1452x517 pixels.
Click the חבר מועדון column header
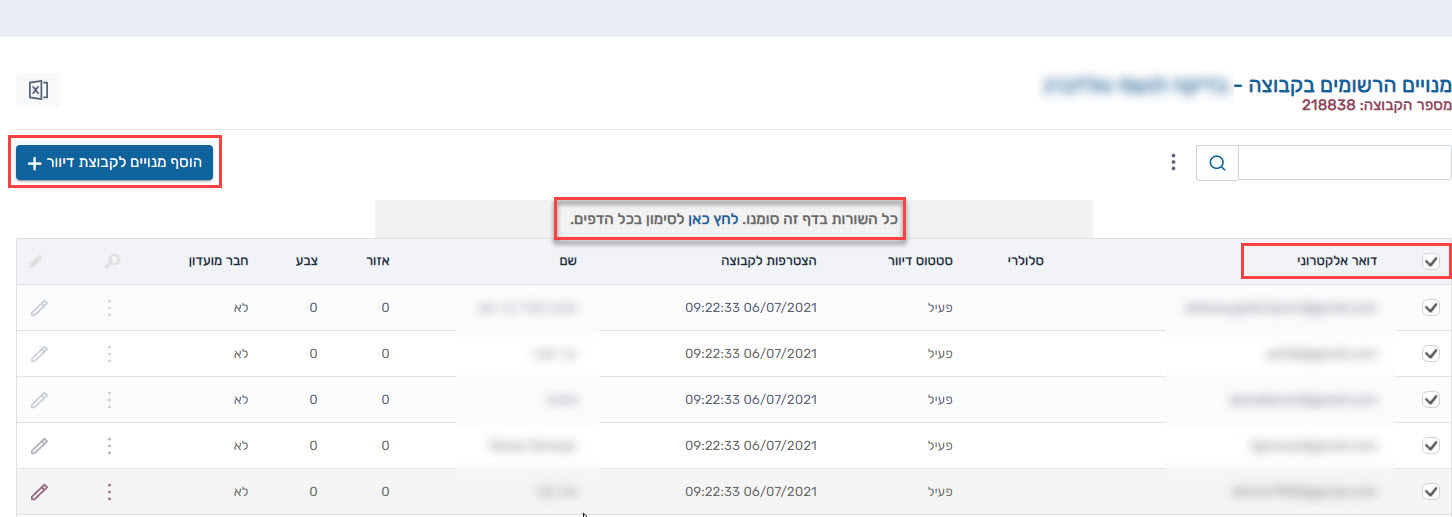point(220,261)
